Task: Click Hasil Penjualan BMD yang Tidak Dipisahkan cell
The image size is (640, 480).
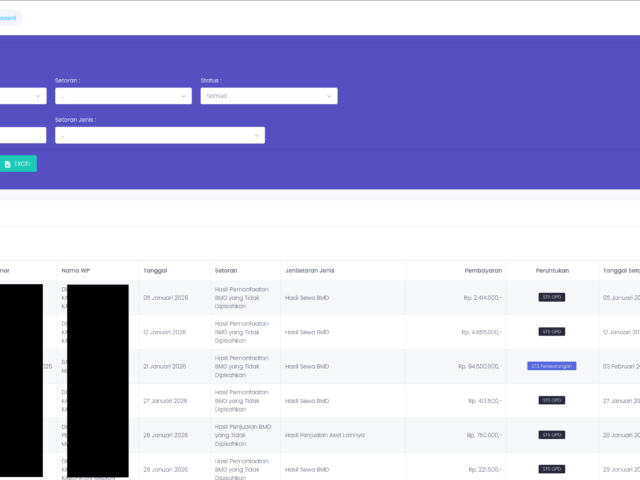Action: (x=243, y=435)
